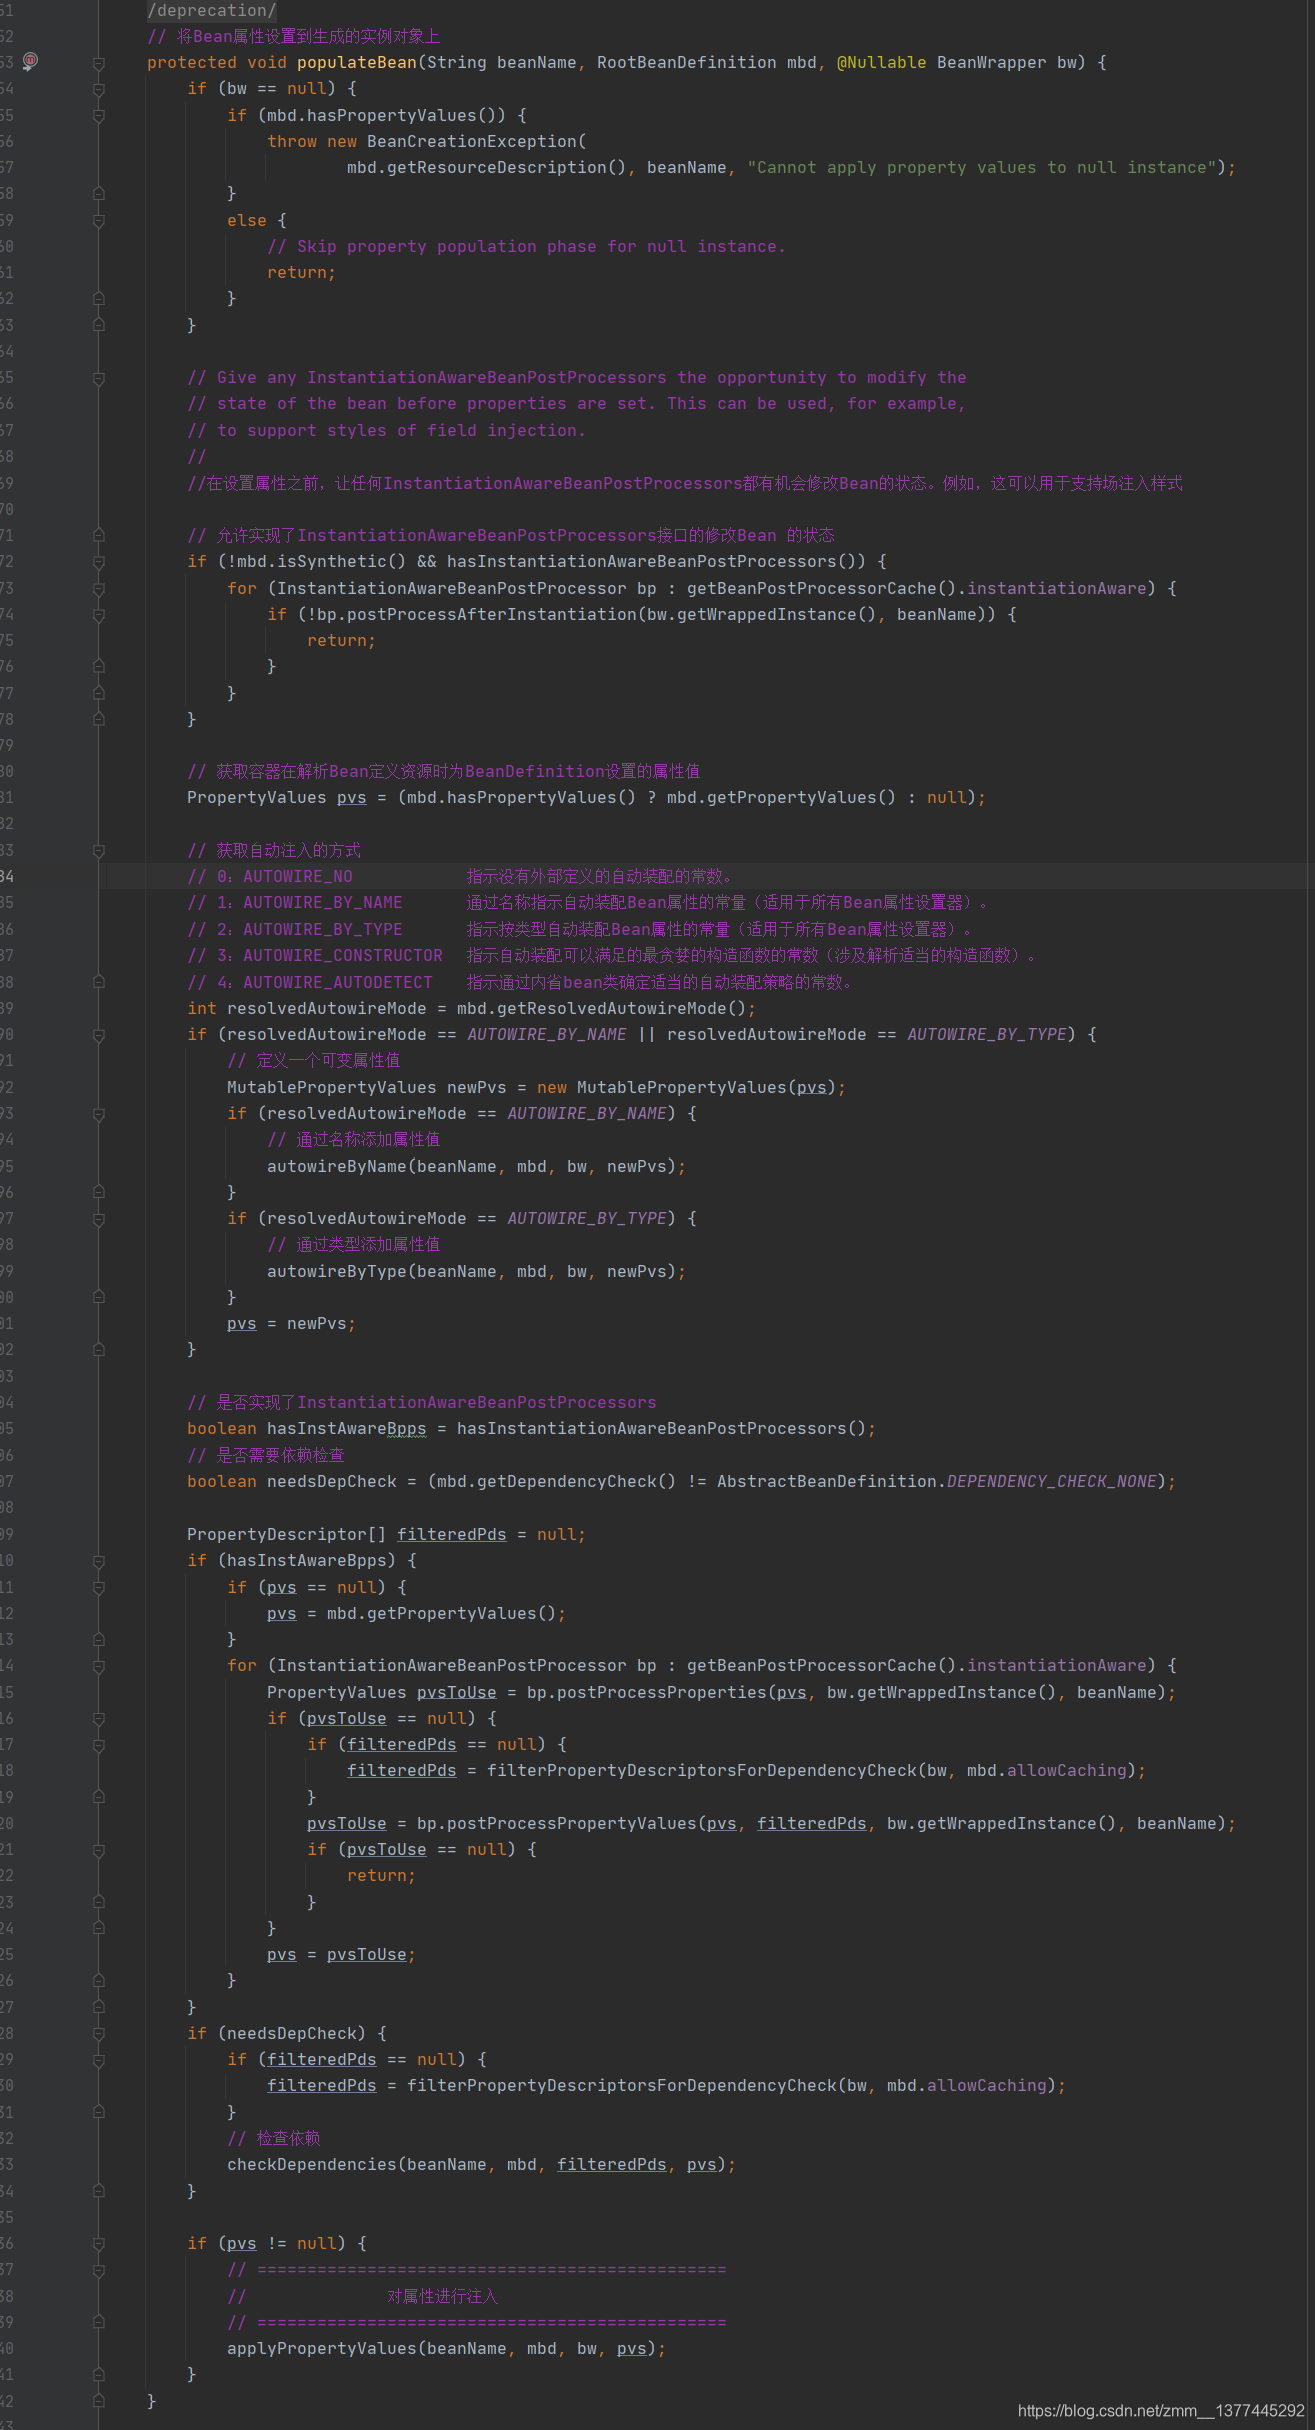Fold the 'else {' block
The image size is (1315, 2430).
point(99,221)
